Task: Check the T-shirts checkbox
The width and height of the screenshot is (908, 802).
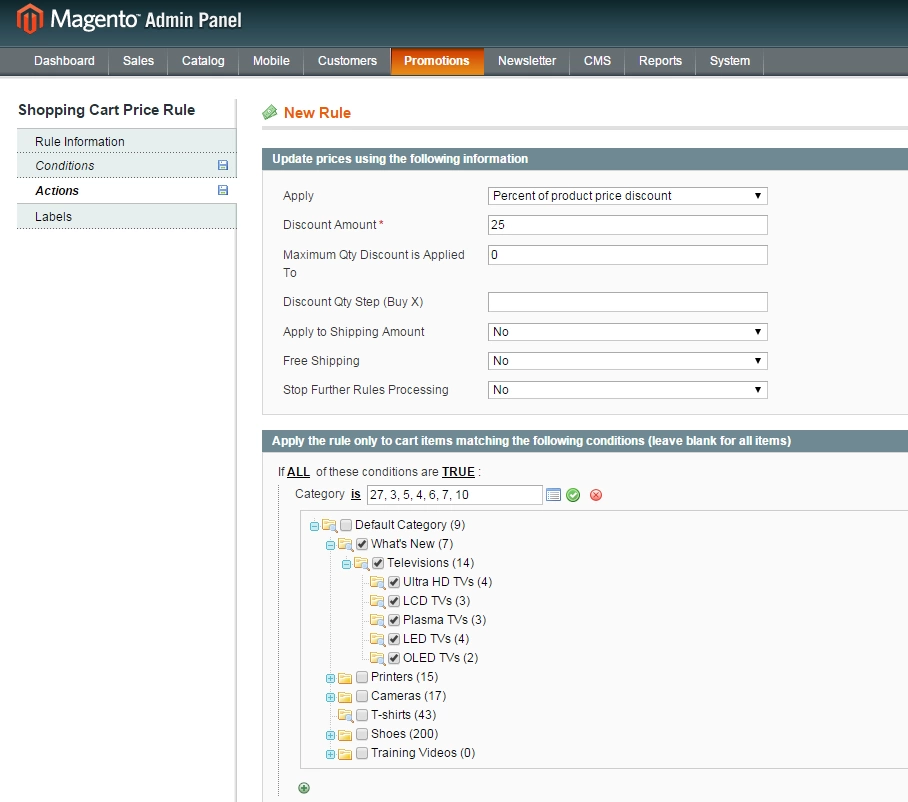Action: coord(362,715)
